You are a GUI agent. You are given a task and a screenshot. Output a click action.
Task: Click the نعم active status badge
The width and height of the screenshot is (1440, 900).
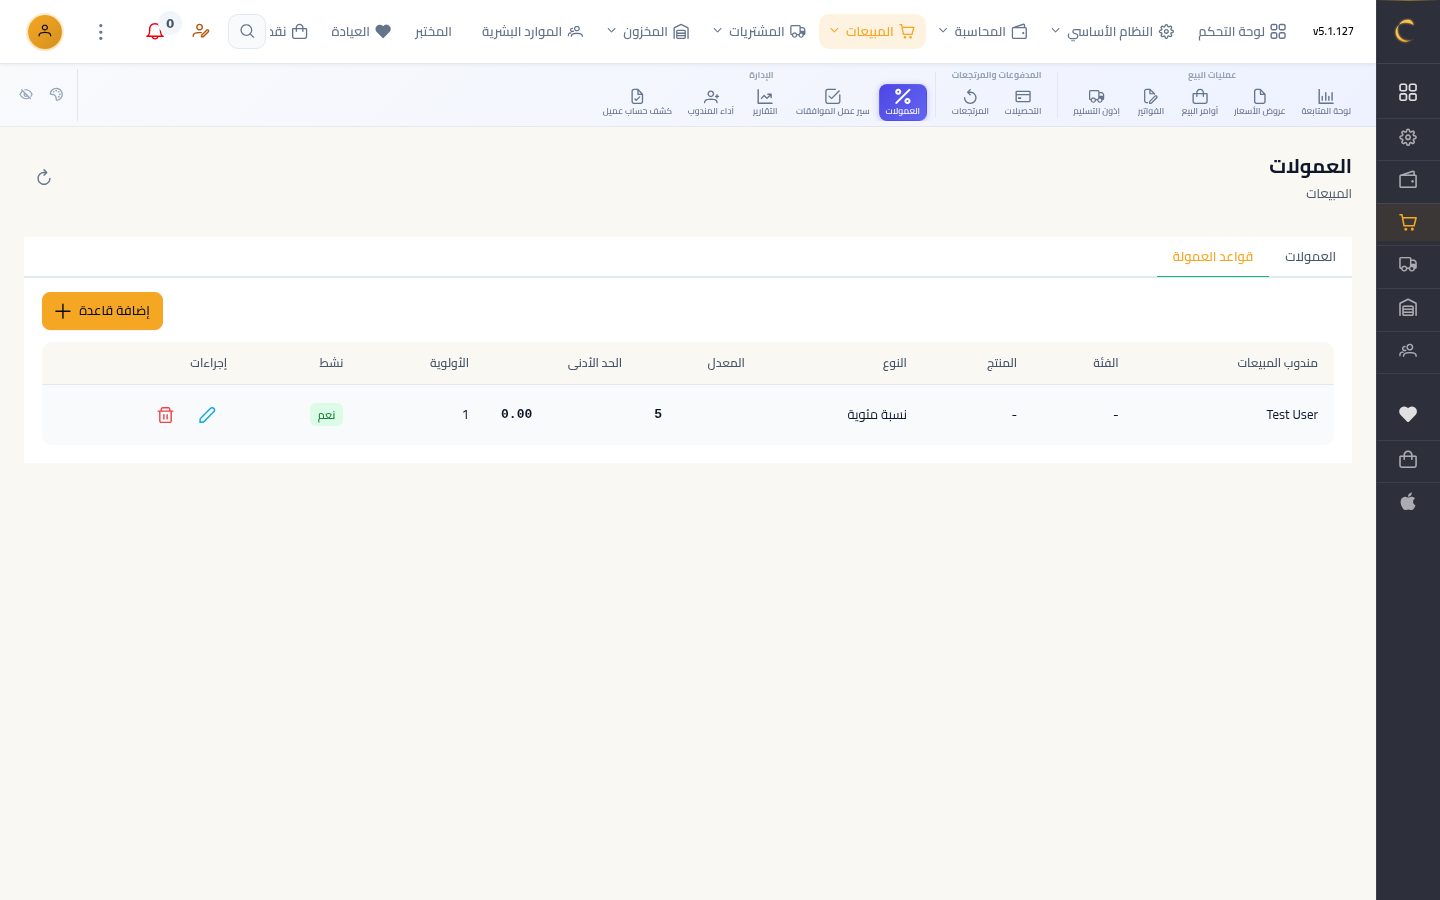point(327,415)
